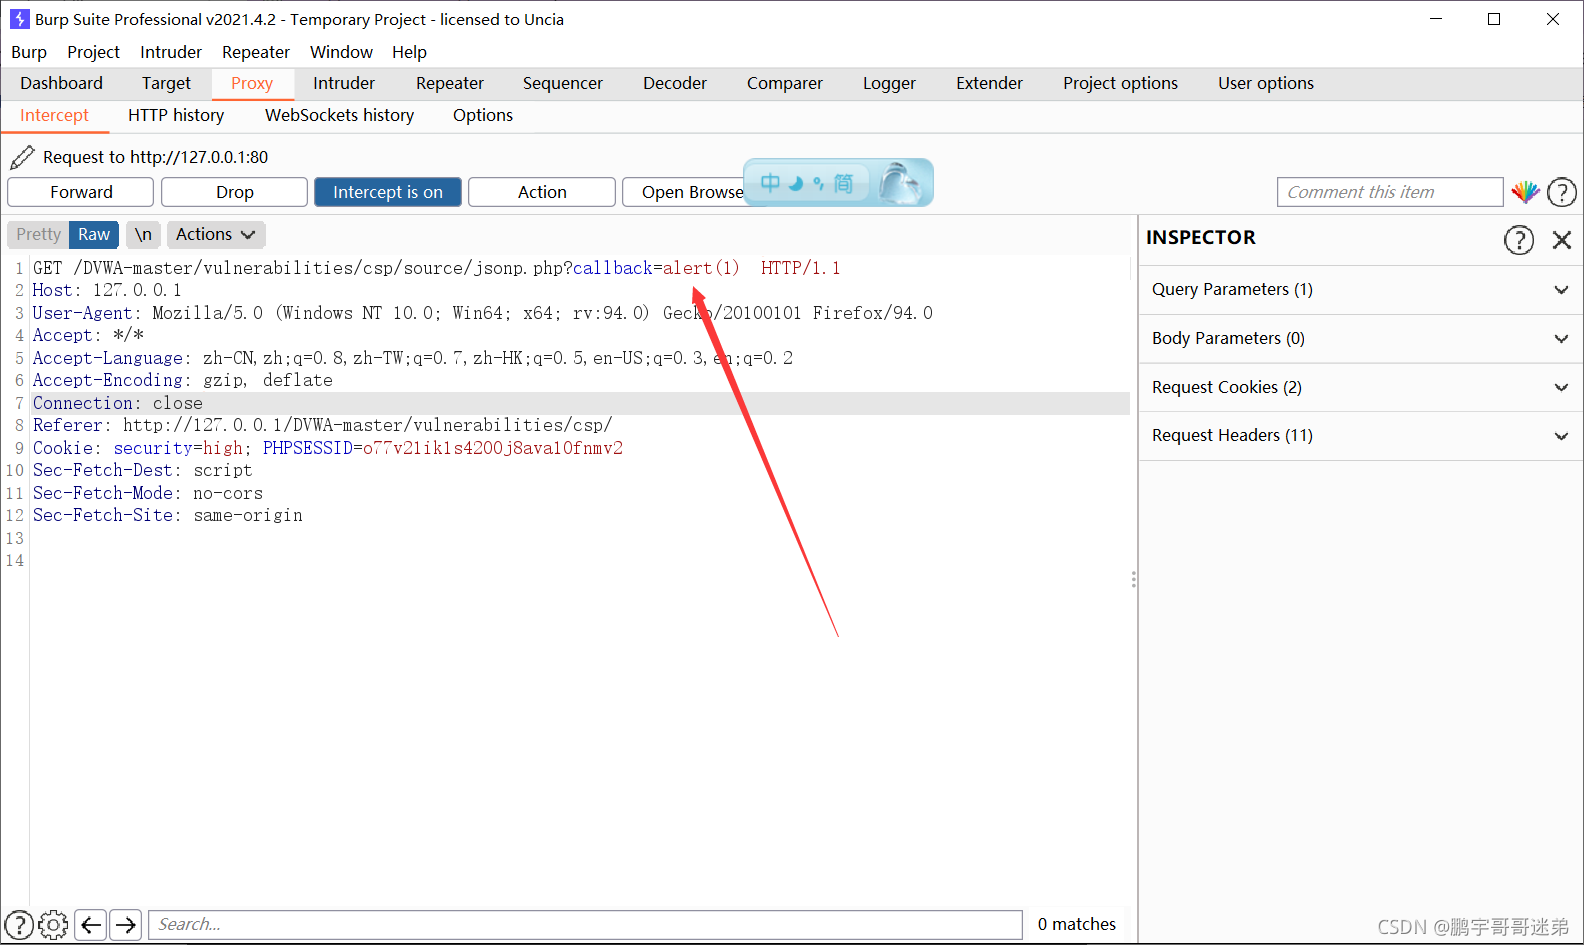Open the Project menu
This screenshot has width=1584, height=945.
pyautogui.click(x=93, y=52)
